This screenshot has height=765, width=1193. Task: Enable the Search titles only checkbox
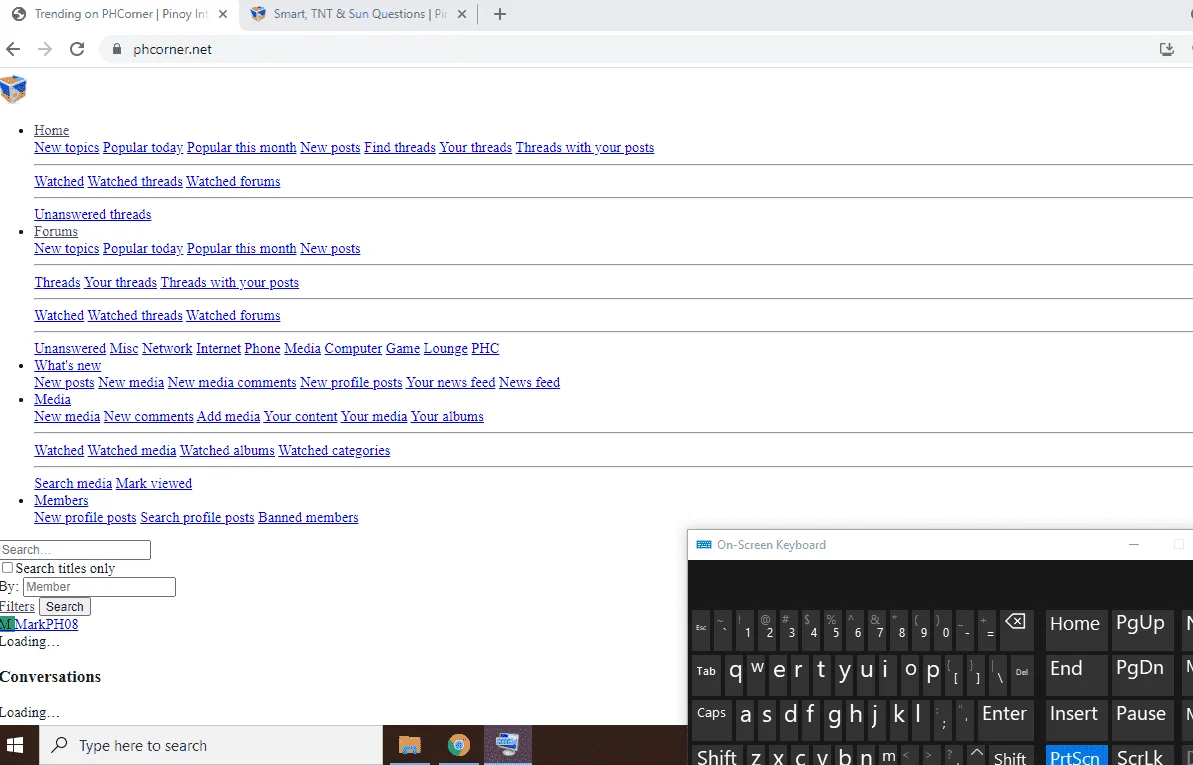[x=8, y=568]
